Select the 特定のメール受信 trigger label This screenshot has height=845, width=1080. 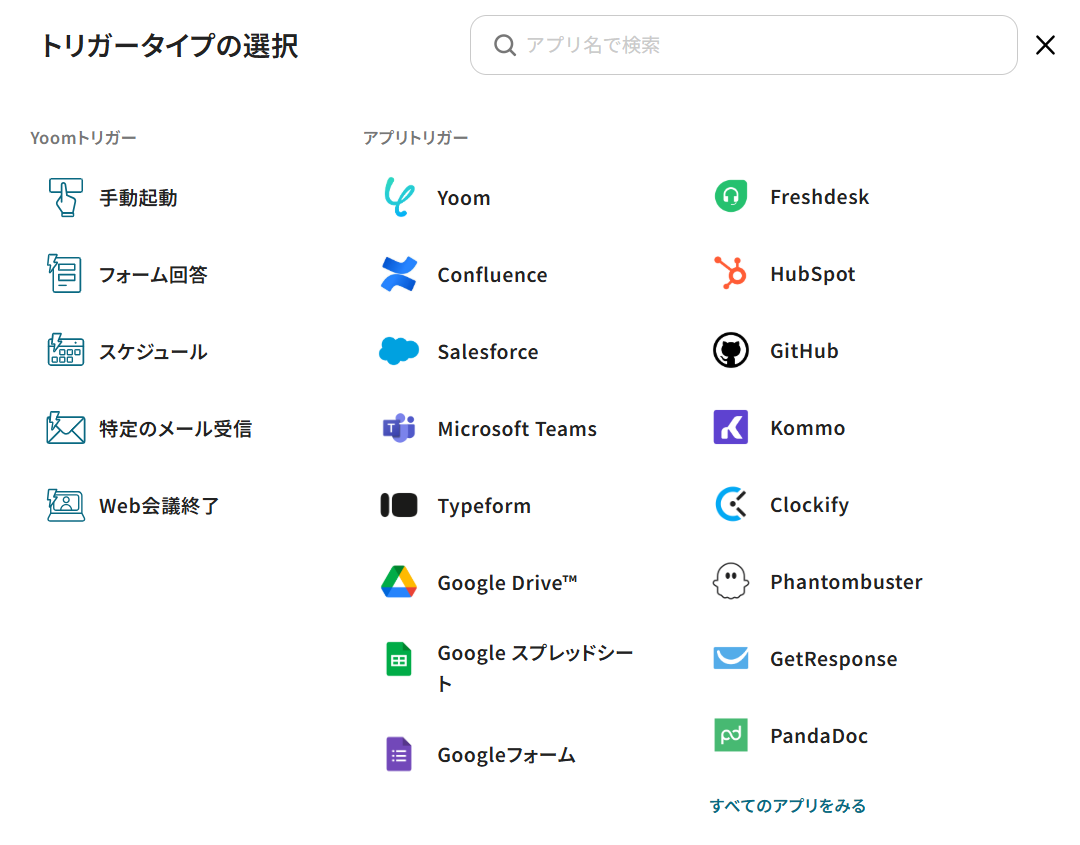176,429
